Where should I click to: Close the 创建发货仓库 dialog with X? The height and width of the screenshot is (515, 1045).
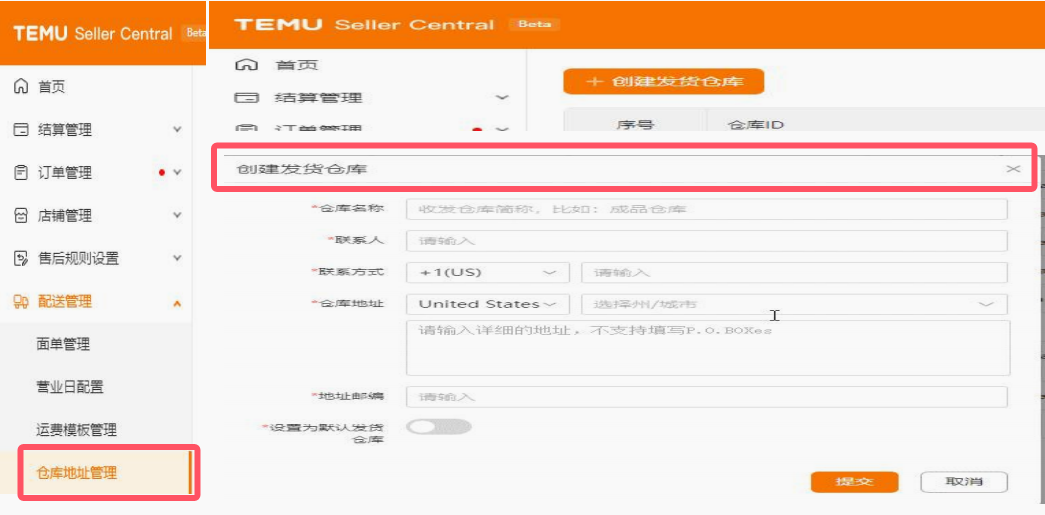tap(1013, 169)
